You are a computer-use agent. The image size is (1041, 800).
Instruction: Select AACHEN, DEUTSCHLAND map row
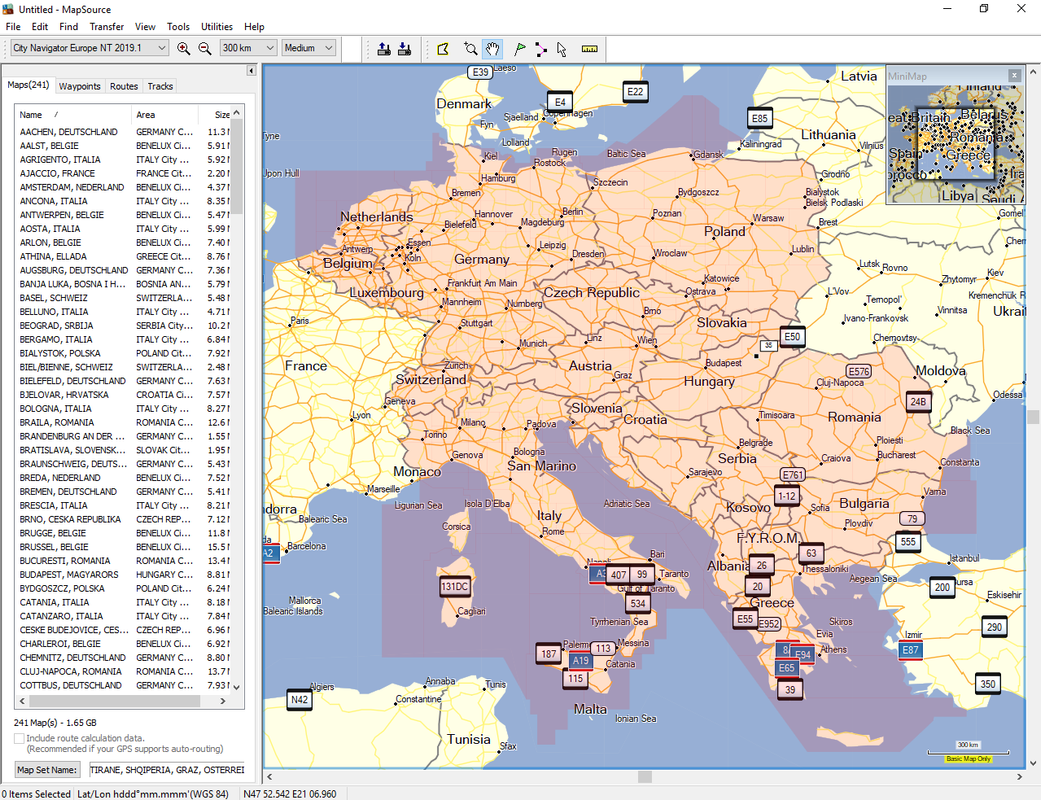tap(123, 132)
